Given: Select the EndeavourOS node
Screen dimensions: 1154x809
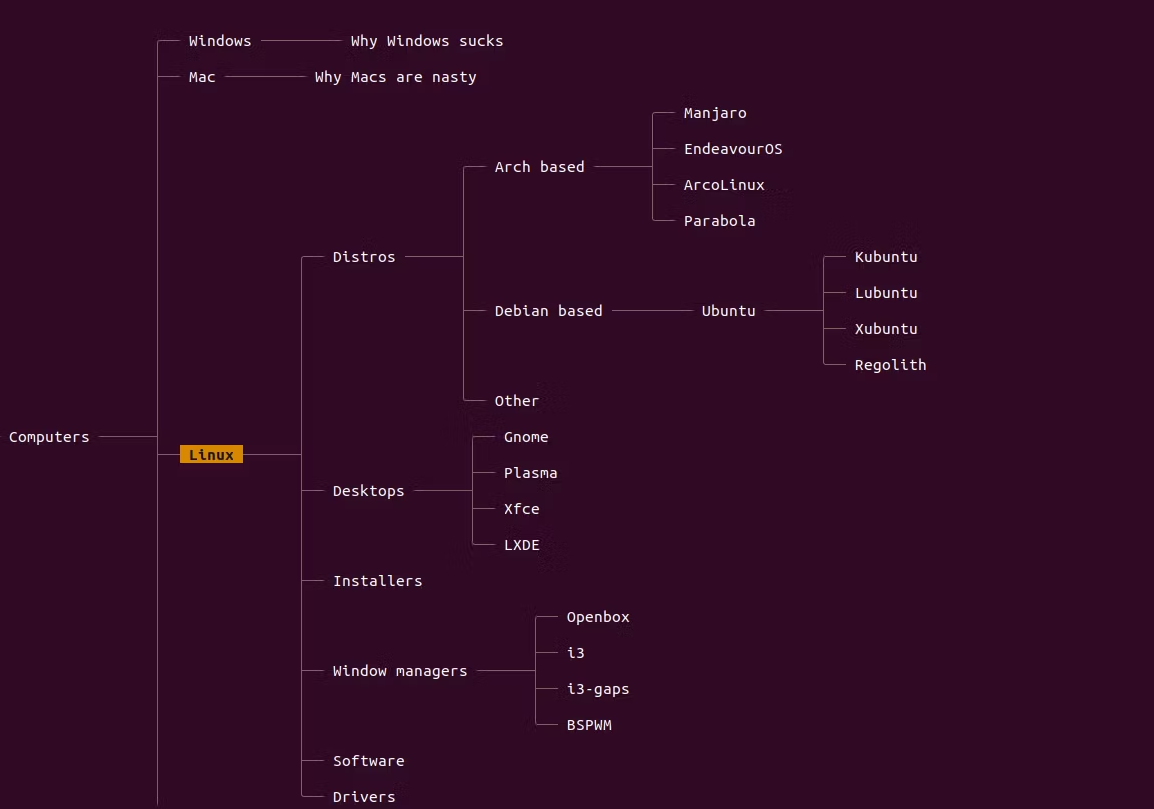Looking at the screenshot, I should click(733, 149).
